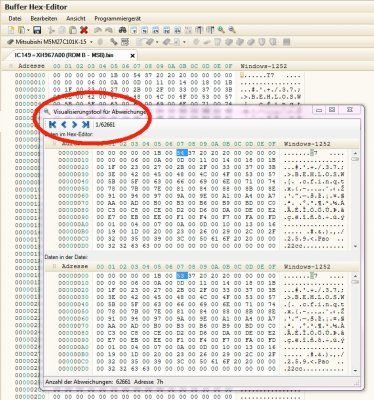
Task: Click the zoom in magnifier icon
Action: coord(221,30)
